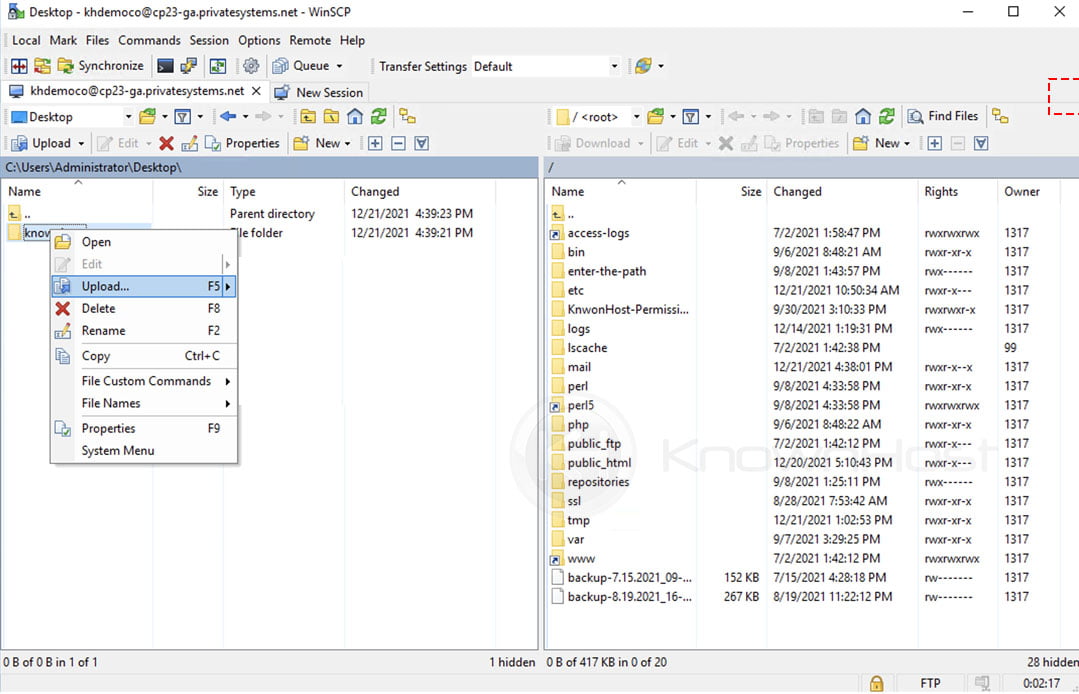Toggle the local panel filter funnel
Screen dimensions: 1079x694
click(x=181, y=114)
